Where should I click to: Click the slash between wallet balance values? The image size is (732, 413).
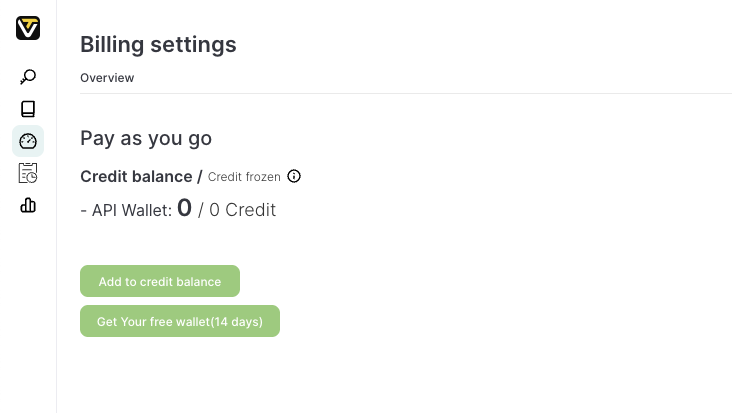click(x=201, y=210)
